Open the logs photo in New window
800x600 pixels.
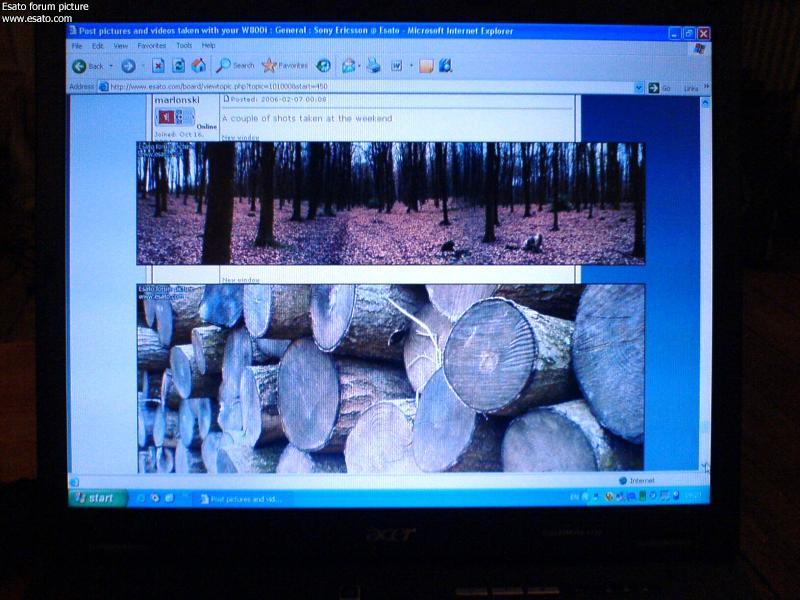[240, 280]
